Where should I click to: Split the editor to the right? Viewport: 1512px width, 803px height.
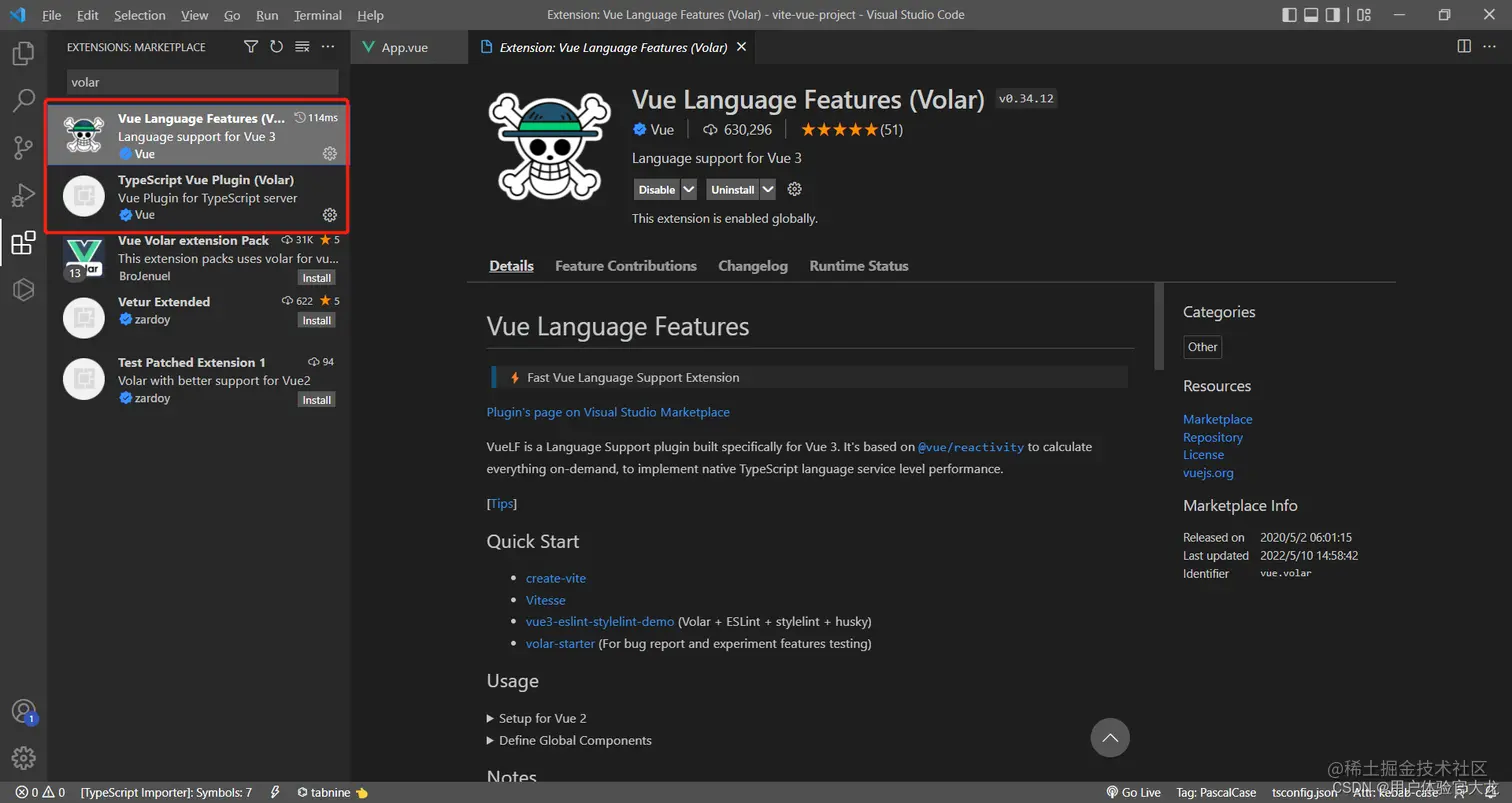[1464, 47]
